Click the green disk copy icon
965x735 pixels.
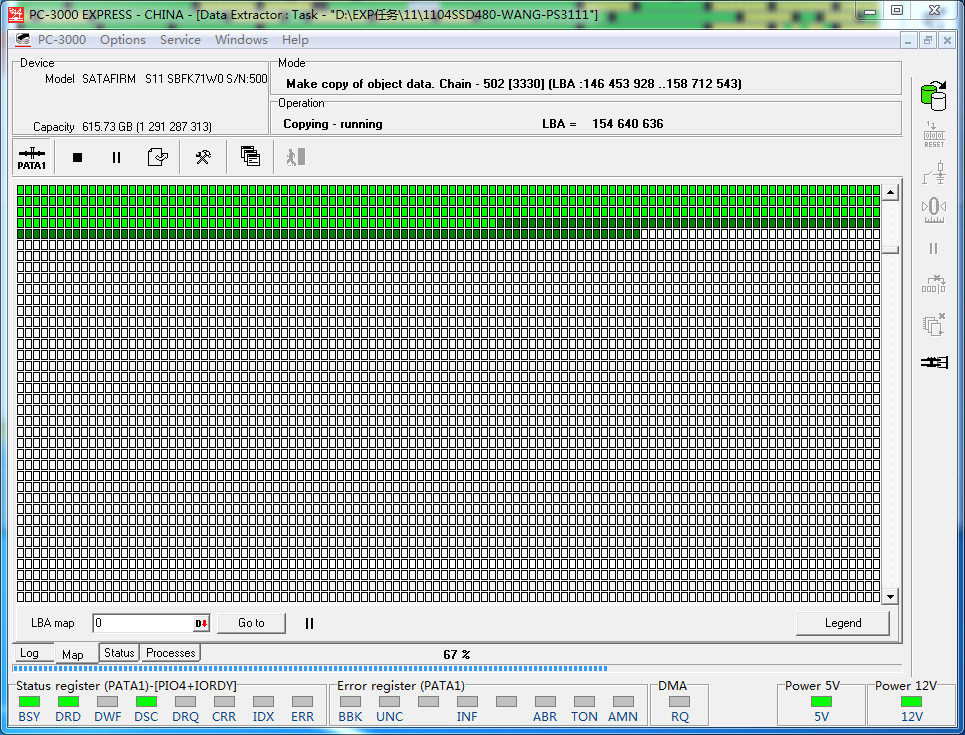pos(933,96)
